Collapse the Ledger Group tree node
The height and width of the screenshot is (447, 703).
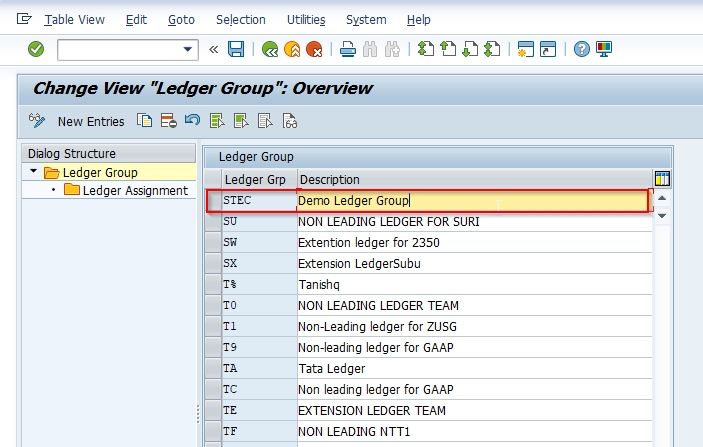(33, 171)
